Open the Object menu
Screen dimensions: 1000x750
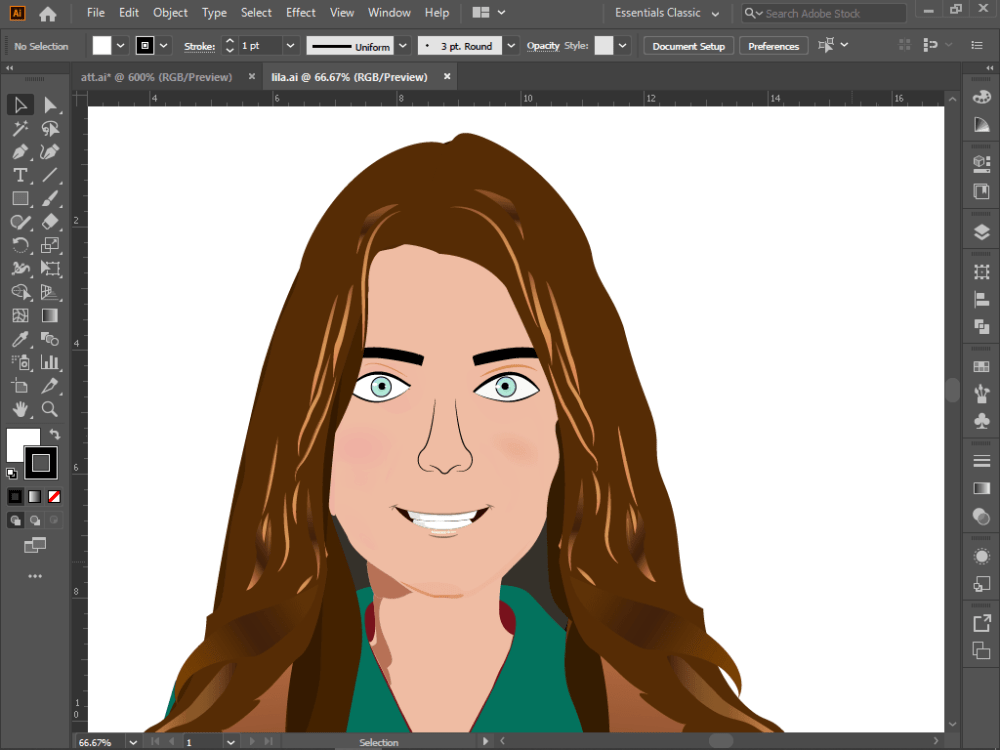[170, 13]
